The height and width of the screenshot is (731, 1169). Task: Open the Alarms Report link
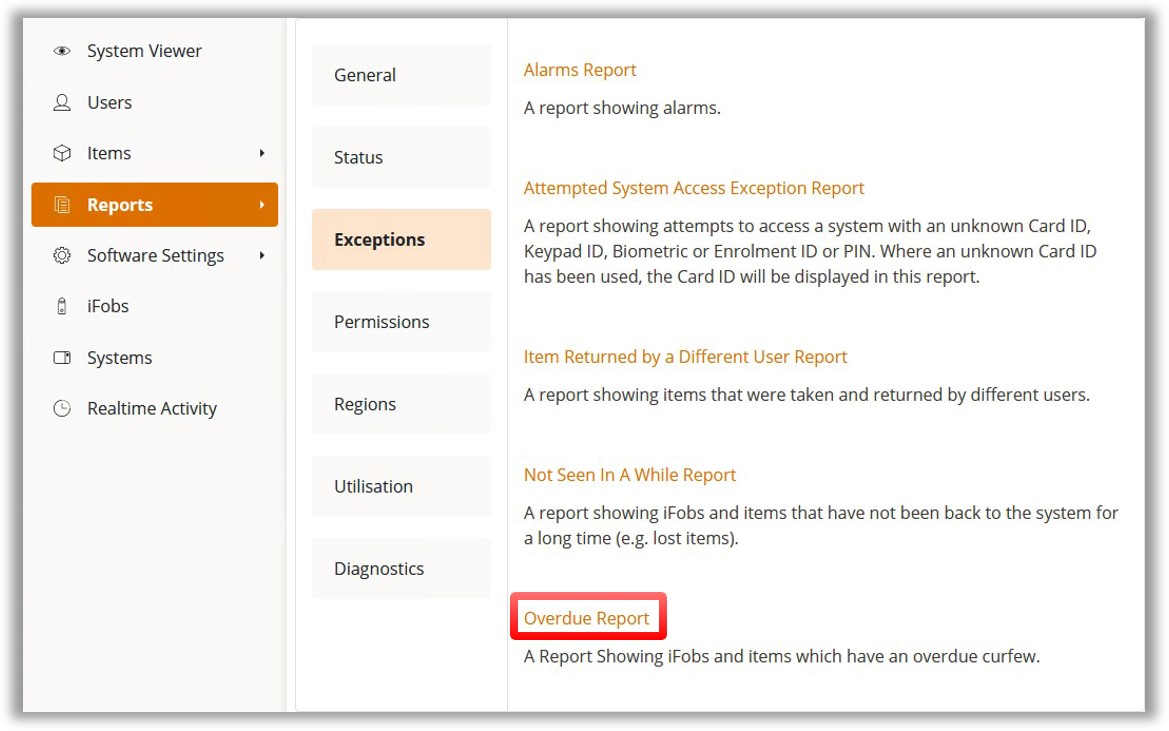pyautogui.click(x=580, y=70)
